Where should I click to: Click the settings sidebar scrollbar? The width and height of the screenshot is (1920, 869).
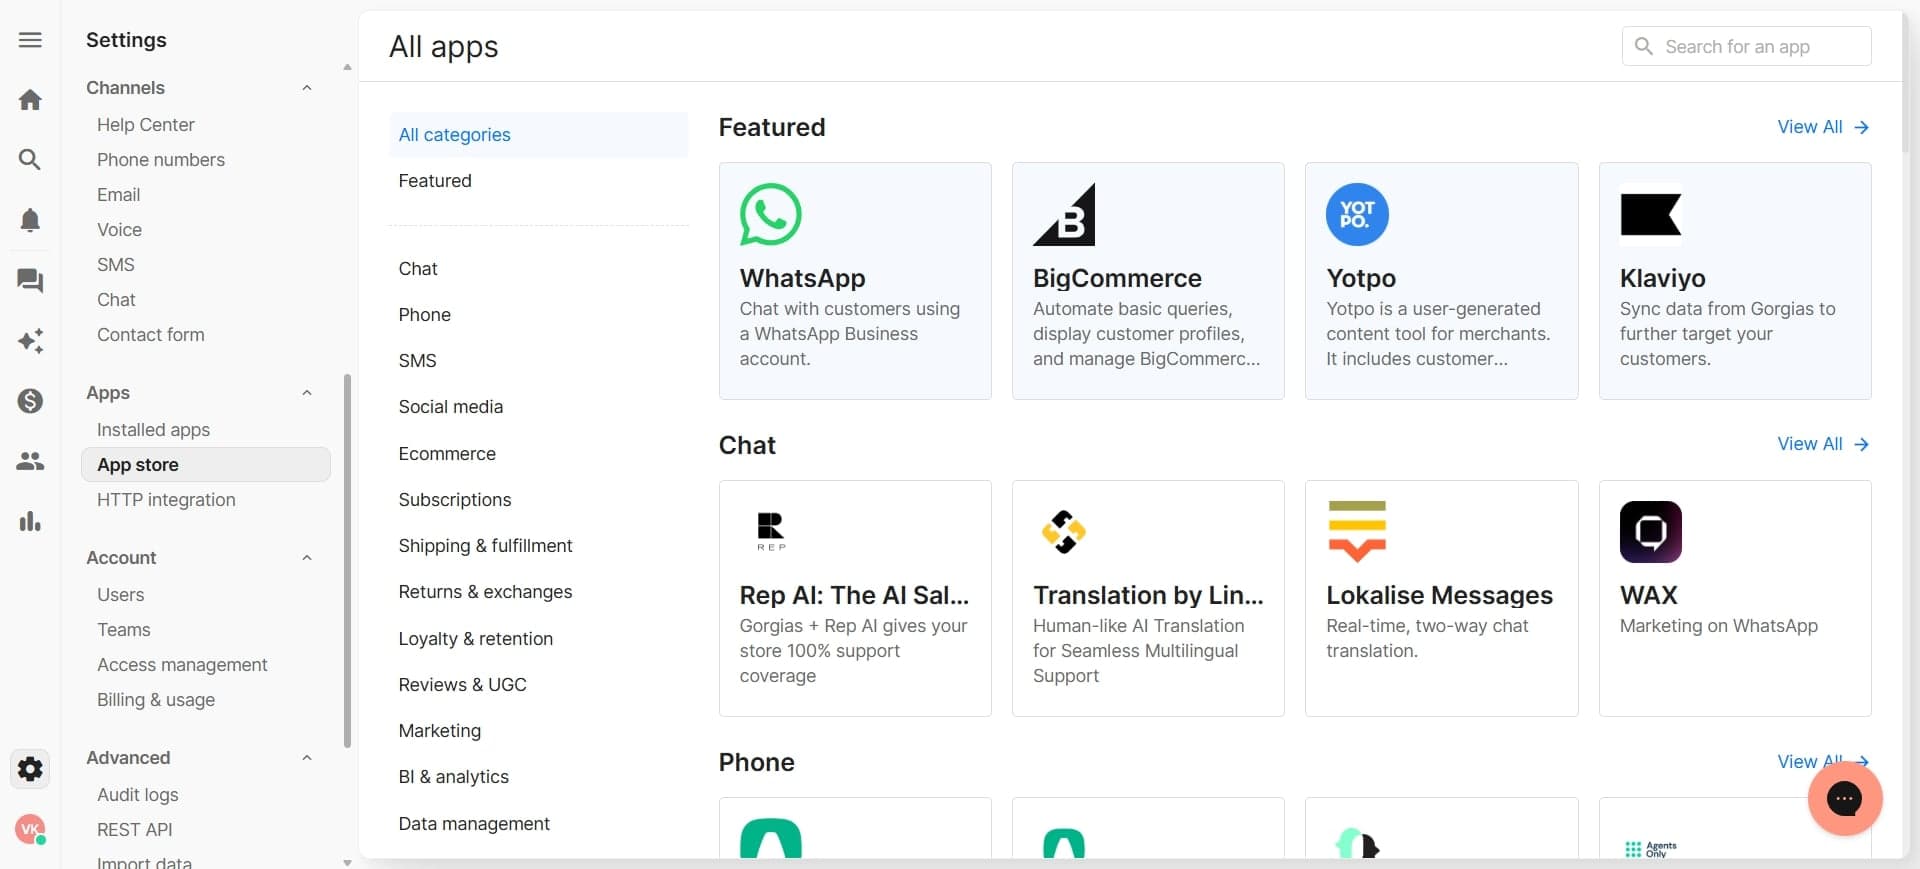(x=347, y=560)
